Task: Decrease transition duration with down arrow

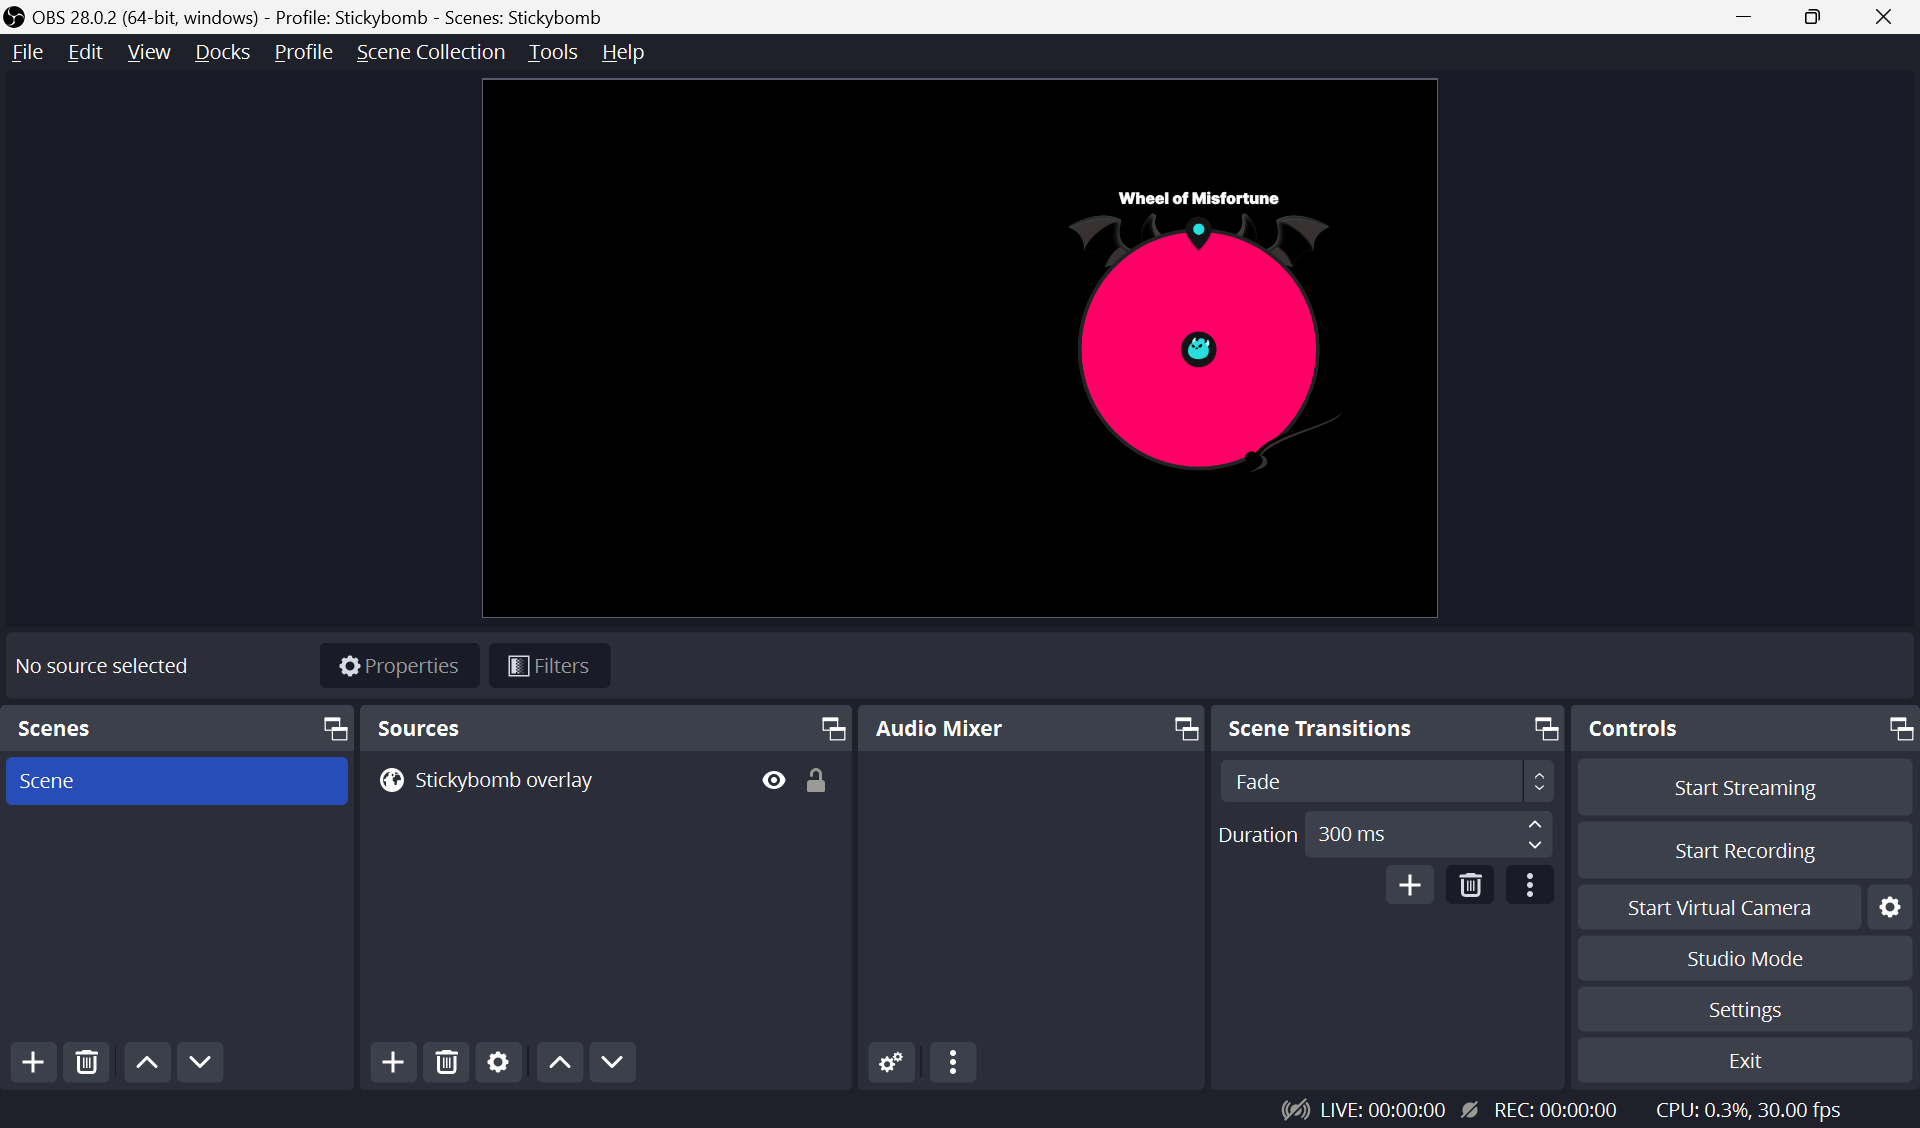Action: click(1535, 845)
